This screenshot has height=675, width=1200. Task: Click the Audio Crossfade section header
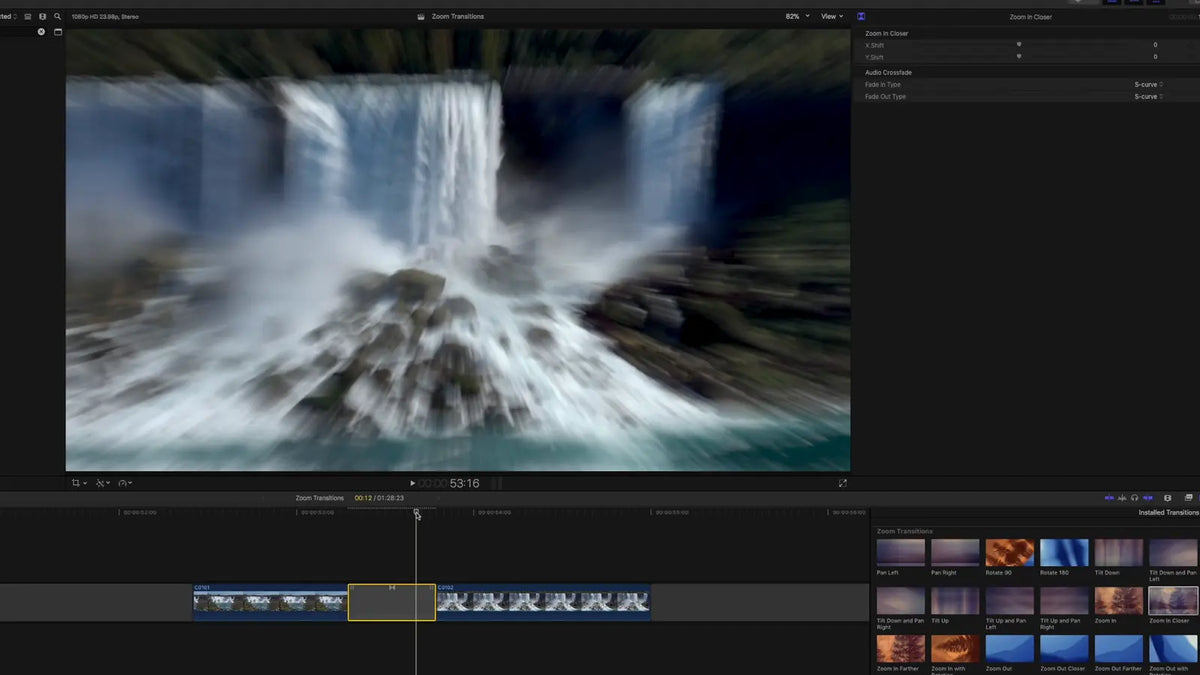pyautogui.click(x=888, y=73)
